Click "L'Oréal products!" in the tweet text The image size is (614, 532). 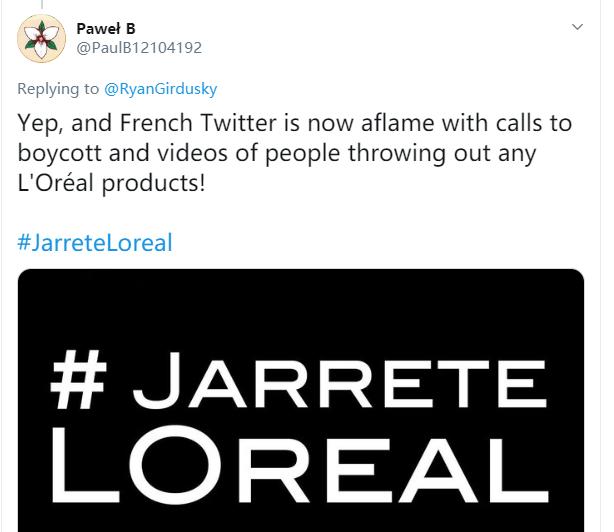pos(111,185)
